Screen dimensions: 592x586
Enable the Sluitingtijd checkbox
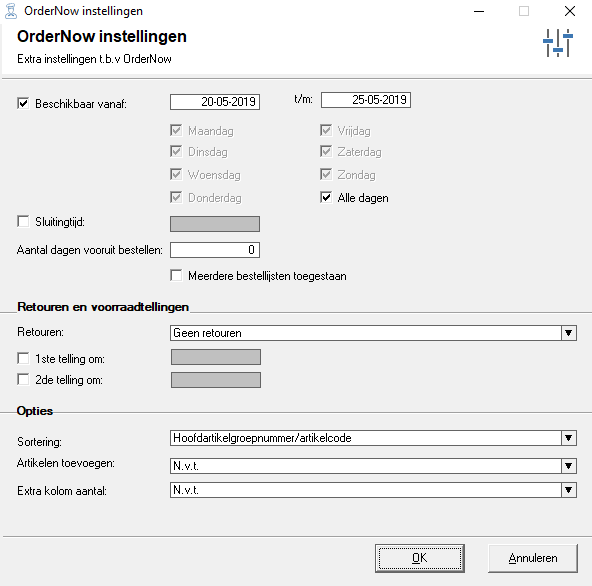click(23, 221)
